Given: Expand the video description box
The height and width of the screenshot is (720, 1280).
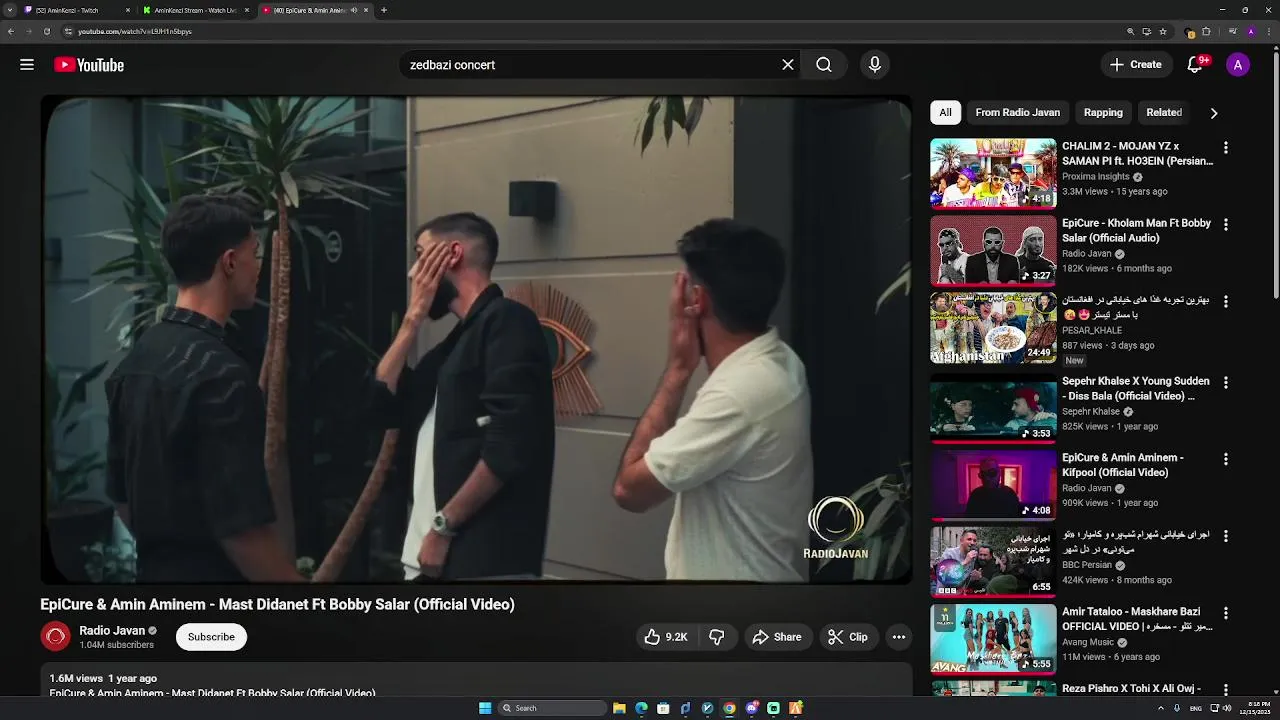Looking at the screenshot, I should point(476,681).
